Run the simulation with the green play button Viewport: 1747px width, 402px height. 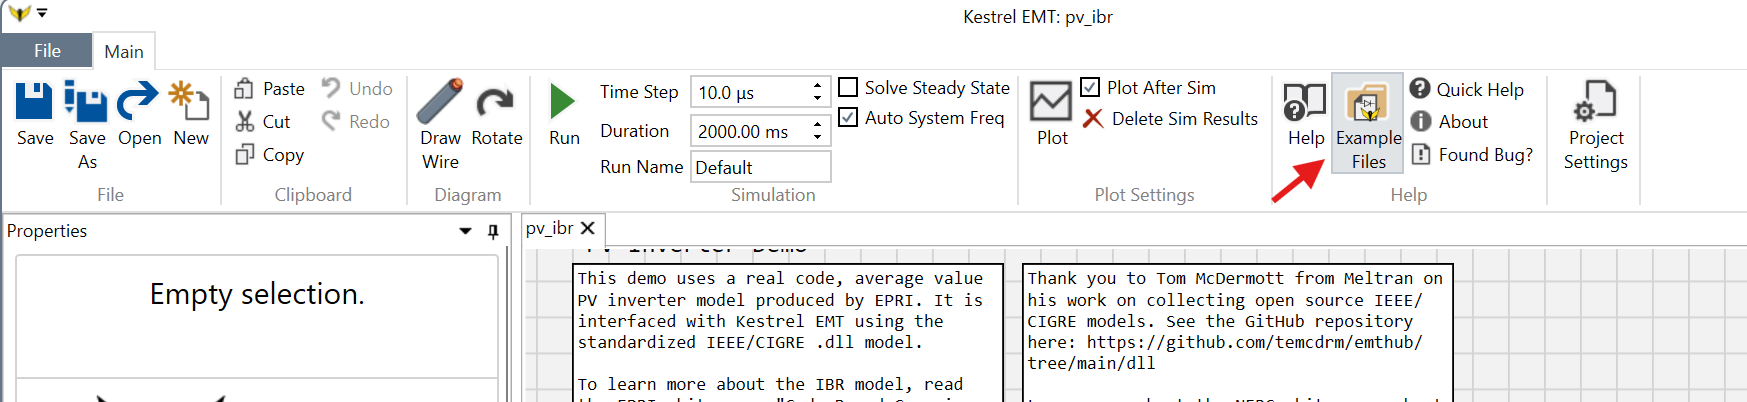coord(563,101)
